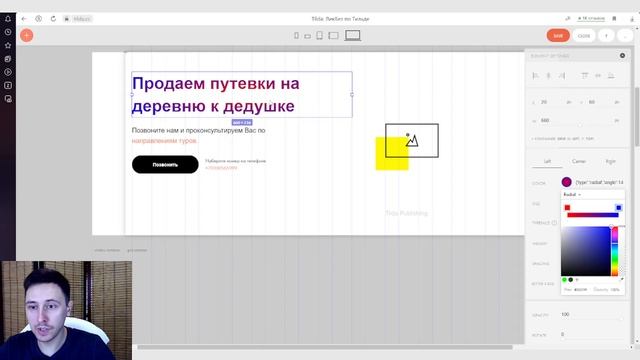
Task: Click the play circle icon in sidebar
Action: 8,72
